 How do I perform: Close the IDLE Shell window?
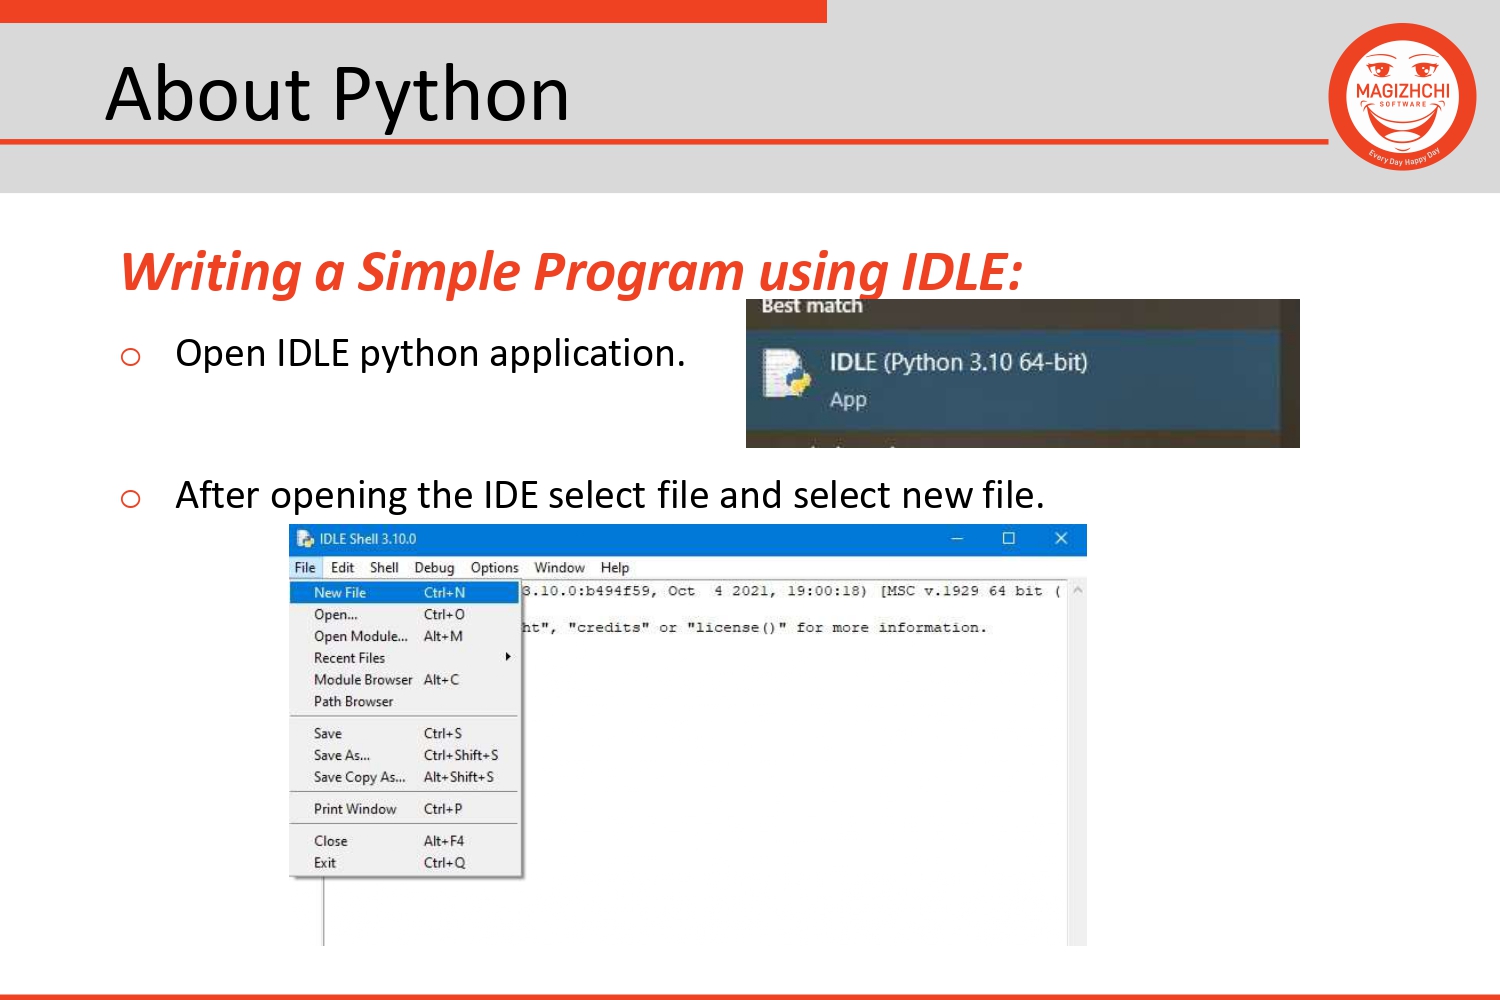click(x=1061, y=539)
